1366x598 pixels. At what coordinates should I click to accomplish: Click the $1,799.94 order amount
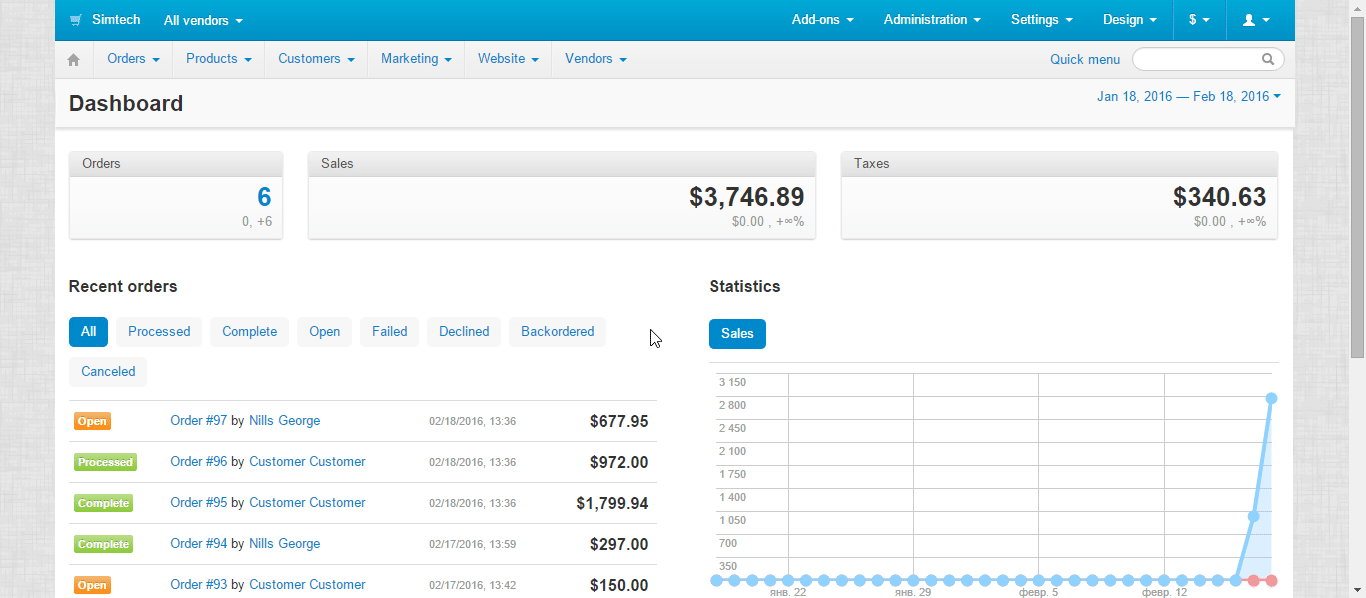(612, 504)
